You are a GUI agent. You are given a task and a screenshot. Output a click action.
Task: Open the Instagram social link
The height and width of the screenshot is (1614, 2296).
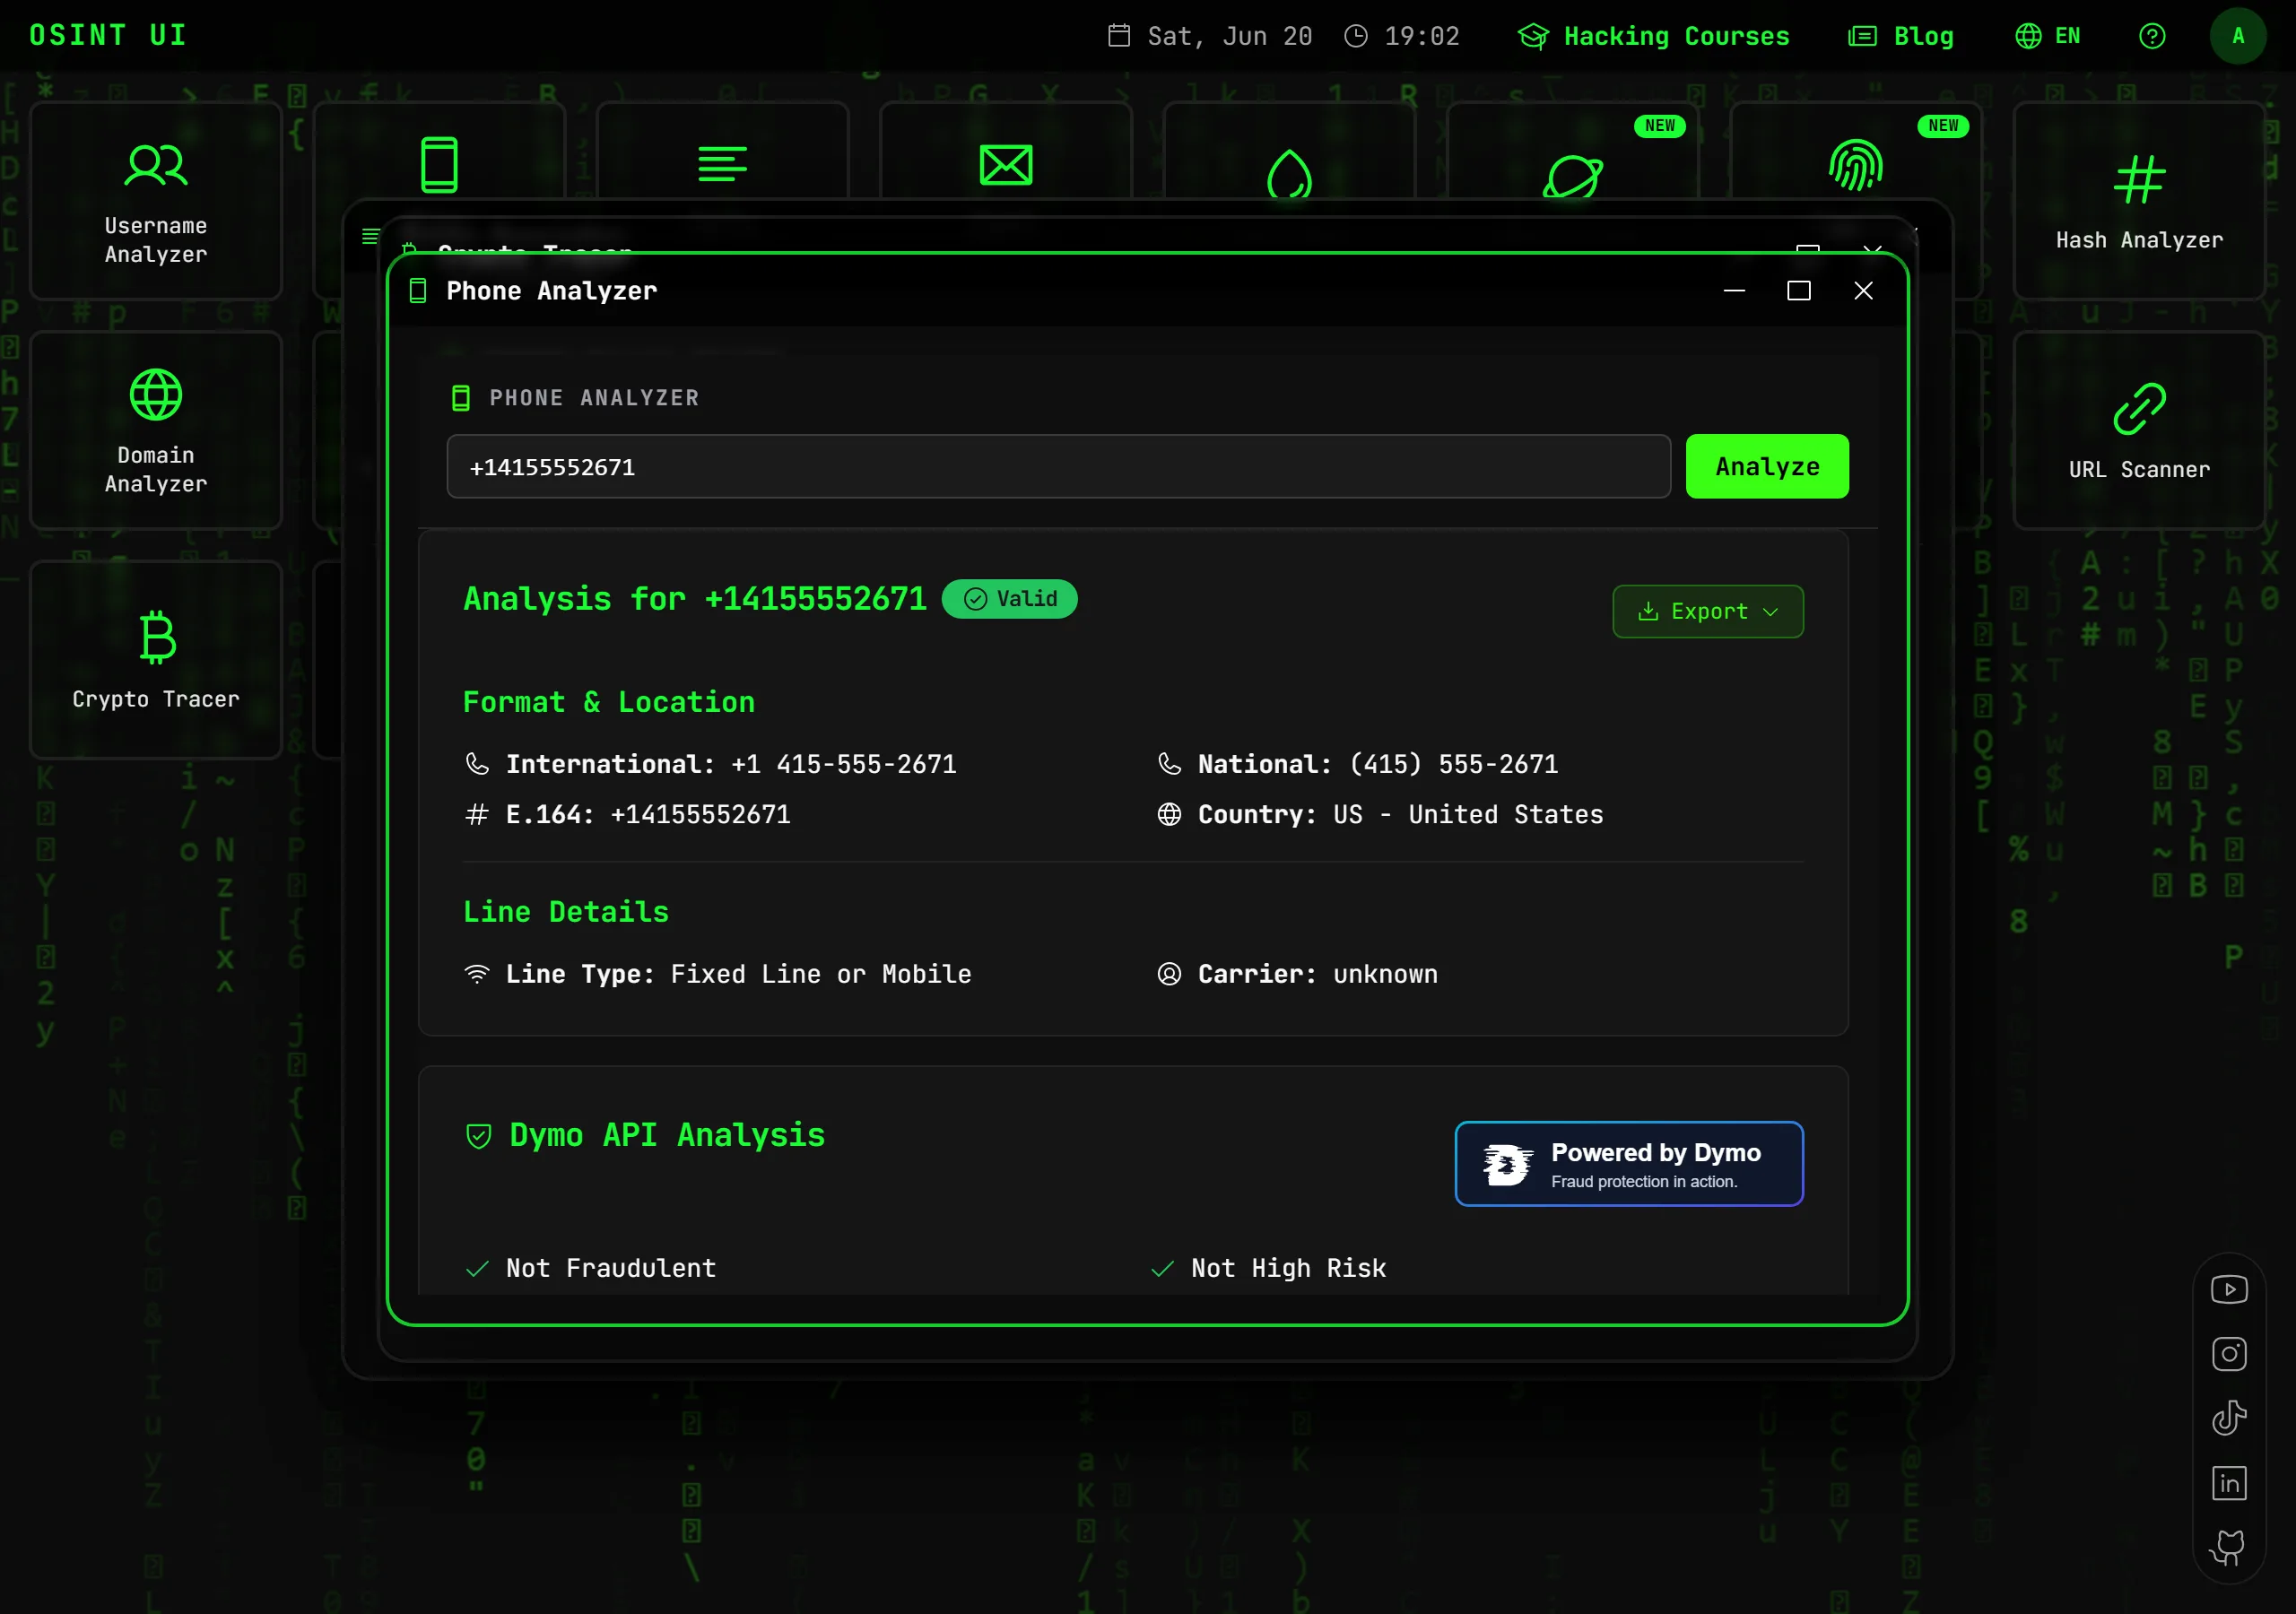[x=2228, y=1354]
